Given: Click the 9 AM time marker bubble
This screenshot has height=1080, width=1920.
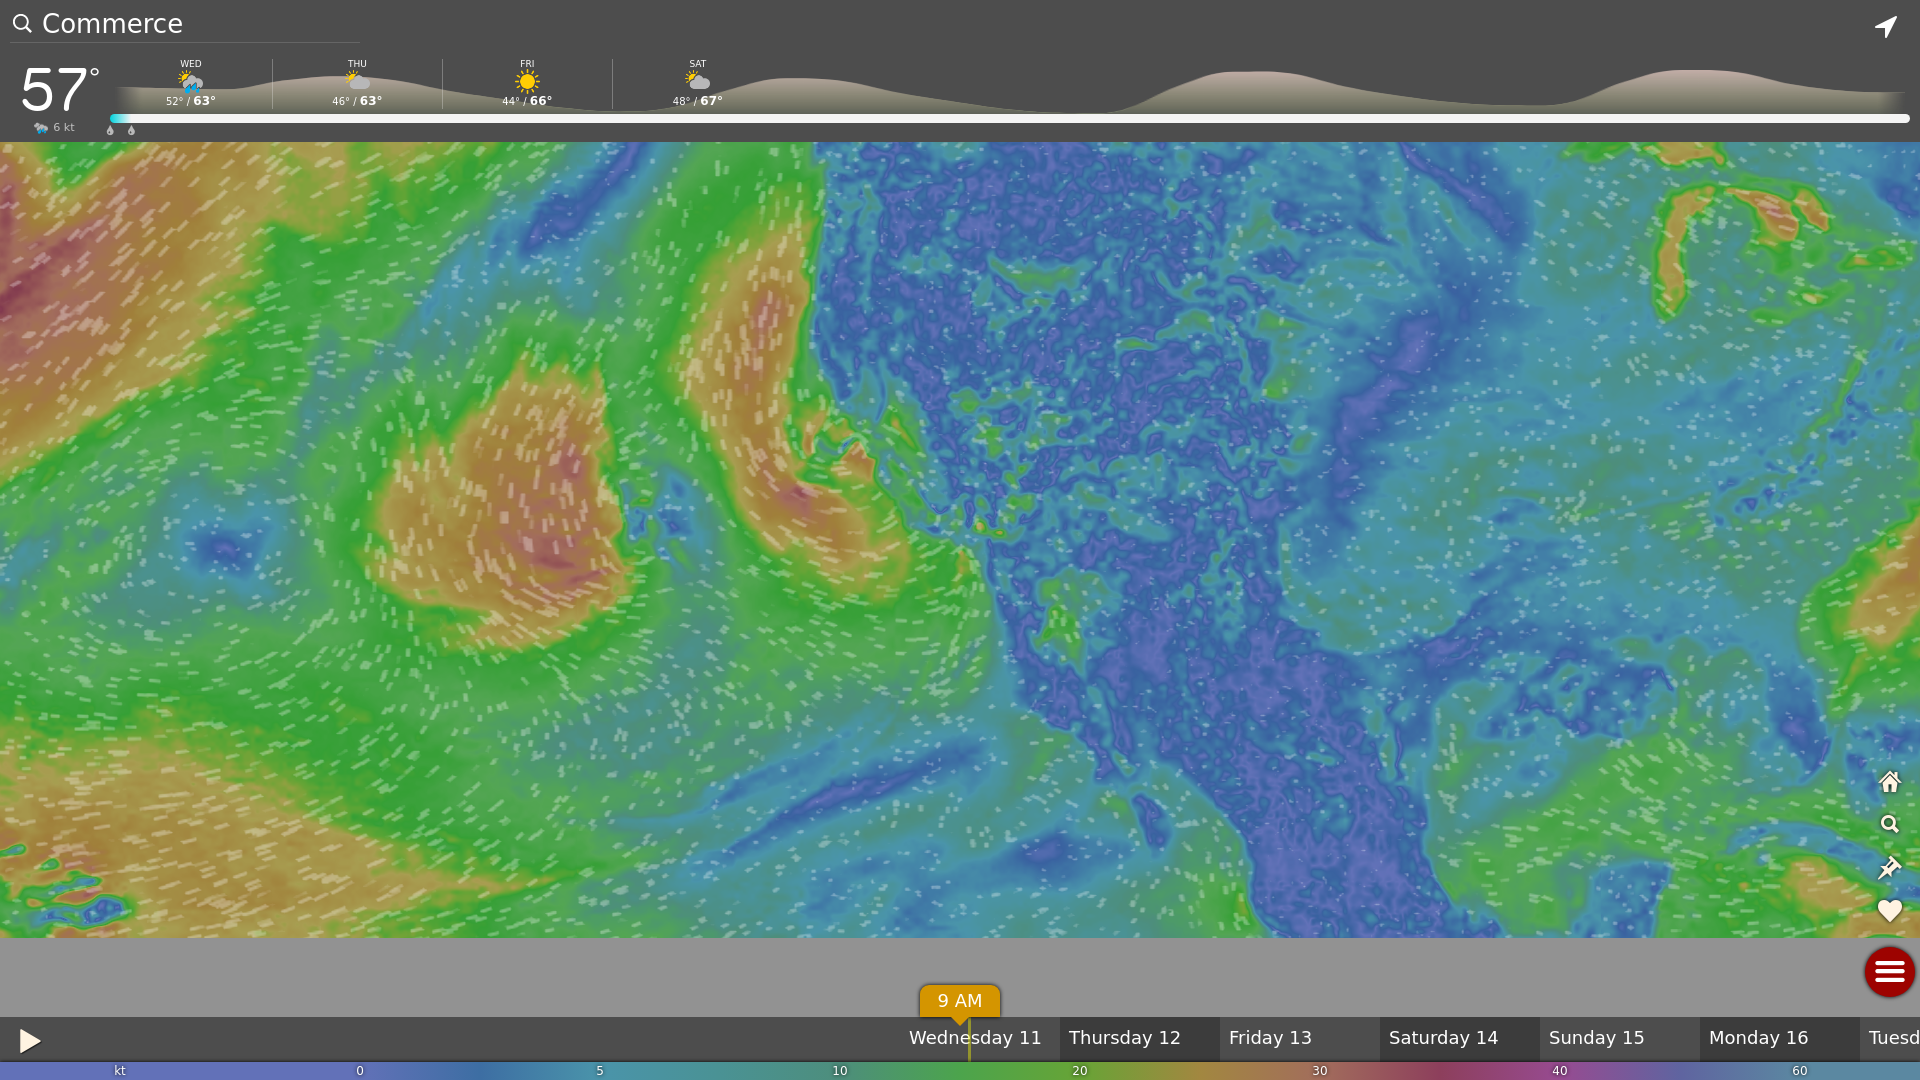Looking at the screenshot, I should (x=959, y=1001).
